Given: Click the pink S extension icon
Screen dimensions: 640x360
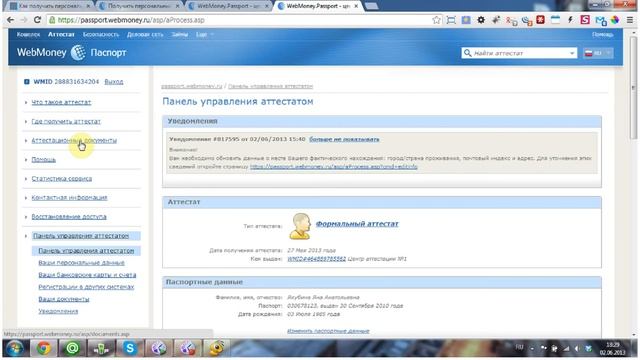Looking at the screenshot, I should (x=585, y=20).
